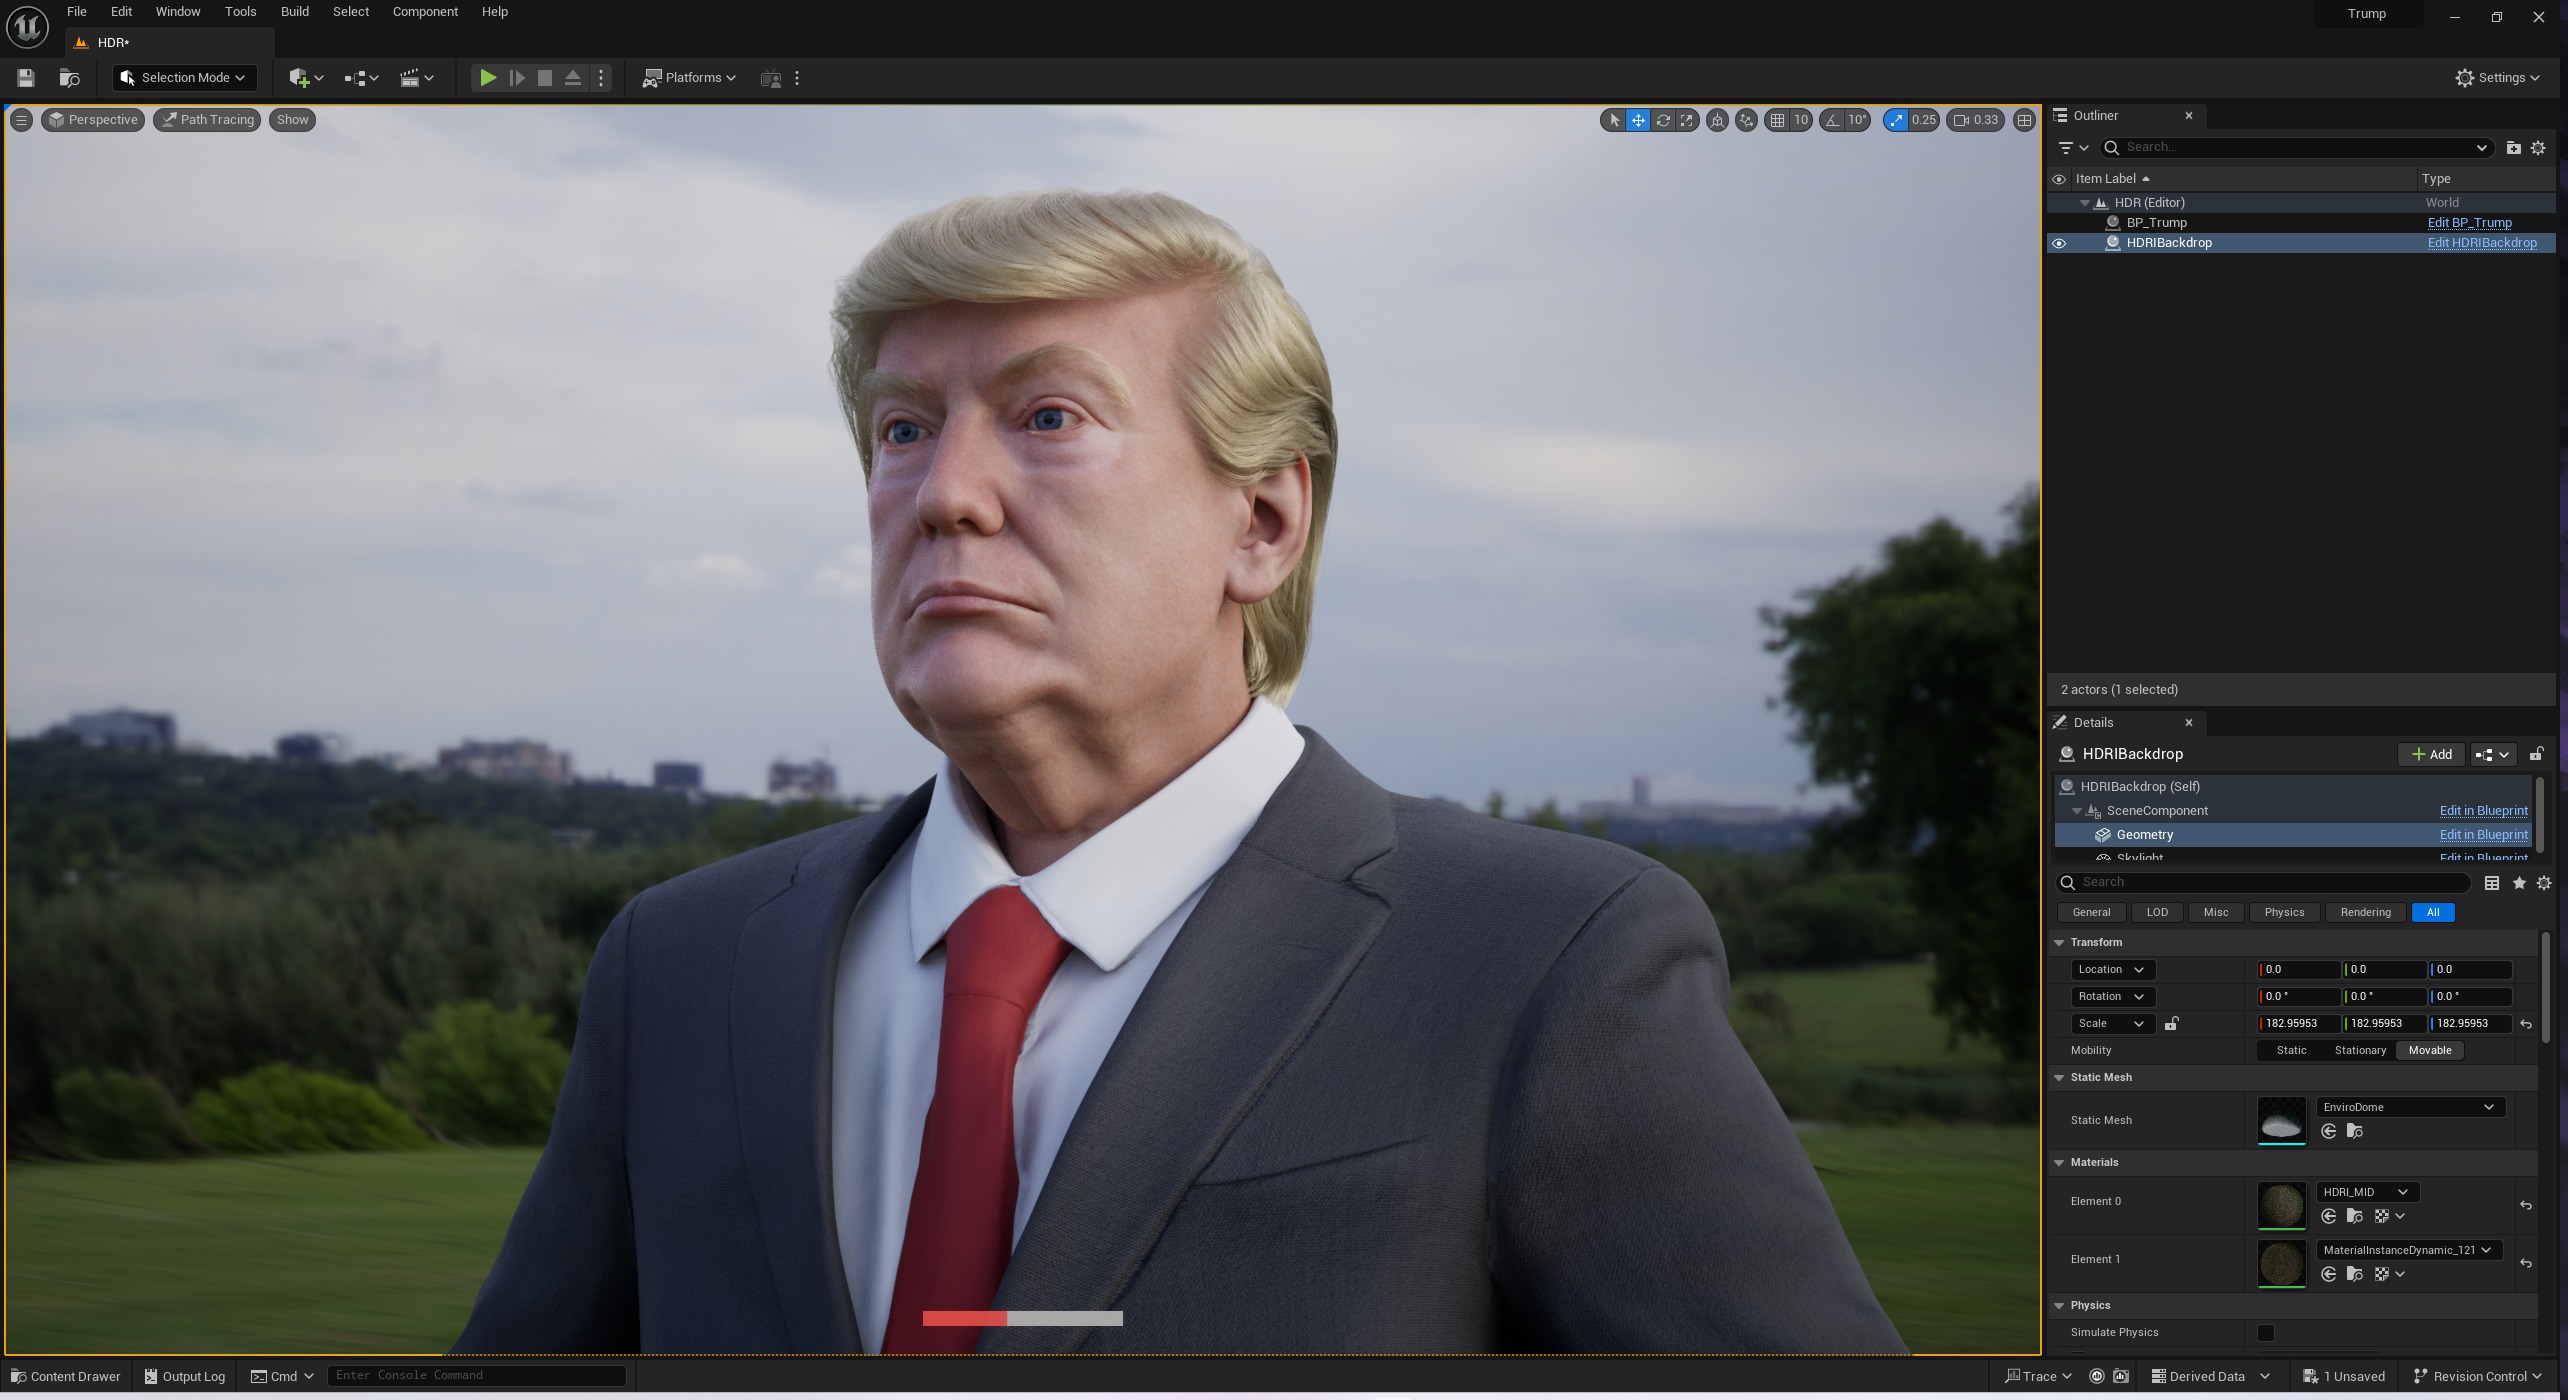The height and width of the screenshot is (1400, 2568).
Task: Toggle scale snapping icon in viewport
Action: (x=1896, y=120)
